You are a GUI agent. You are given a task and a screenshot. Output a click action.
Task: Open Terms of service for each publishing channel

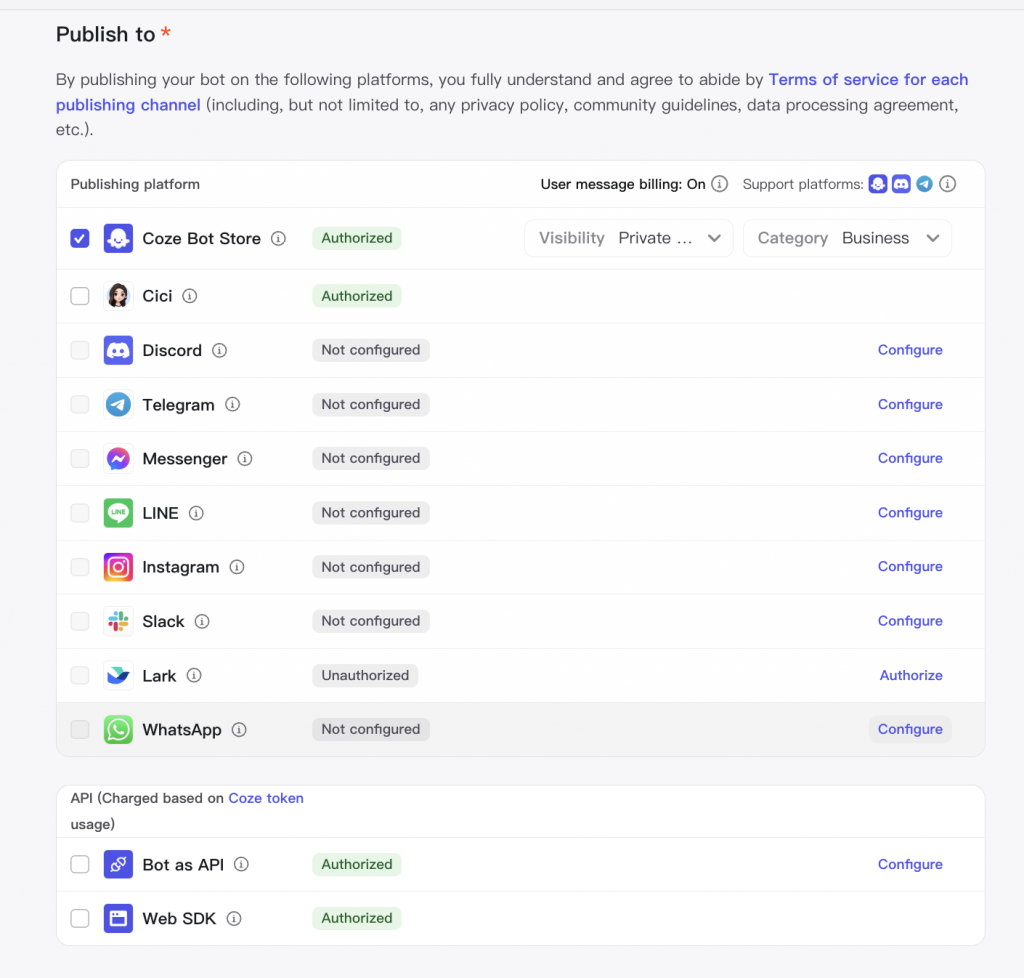click(x=868, y=79)
